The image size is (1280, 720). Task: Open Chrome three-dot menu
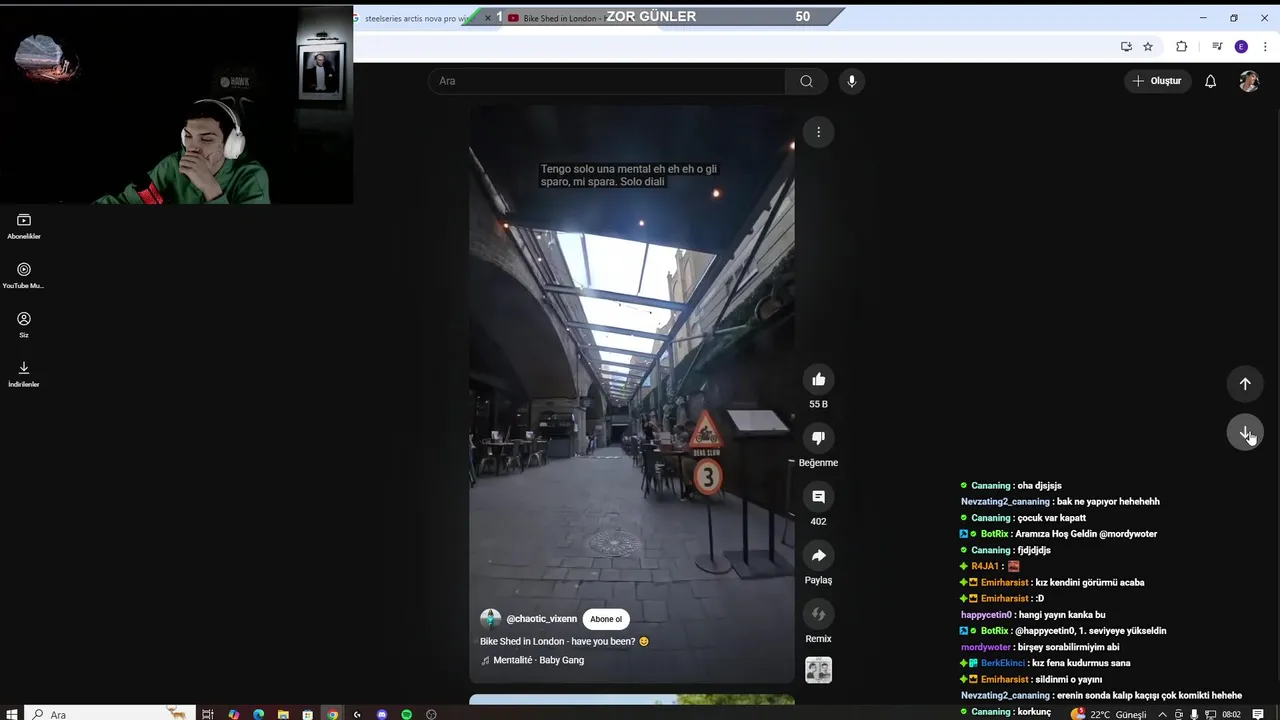click(1265, 46)
